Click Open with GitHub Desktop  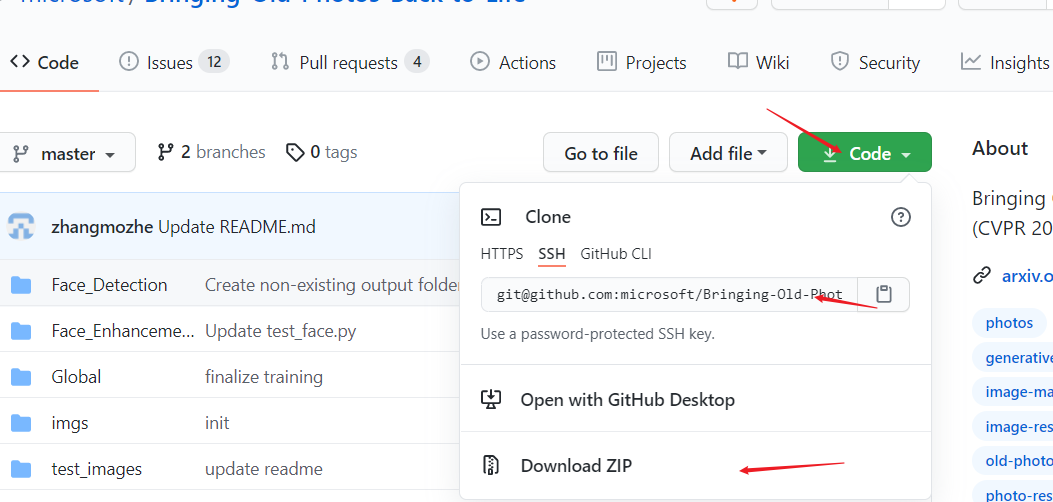click(627, 400)
